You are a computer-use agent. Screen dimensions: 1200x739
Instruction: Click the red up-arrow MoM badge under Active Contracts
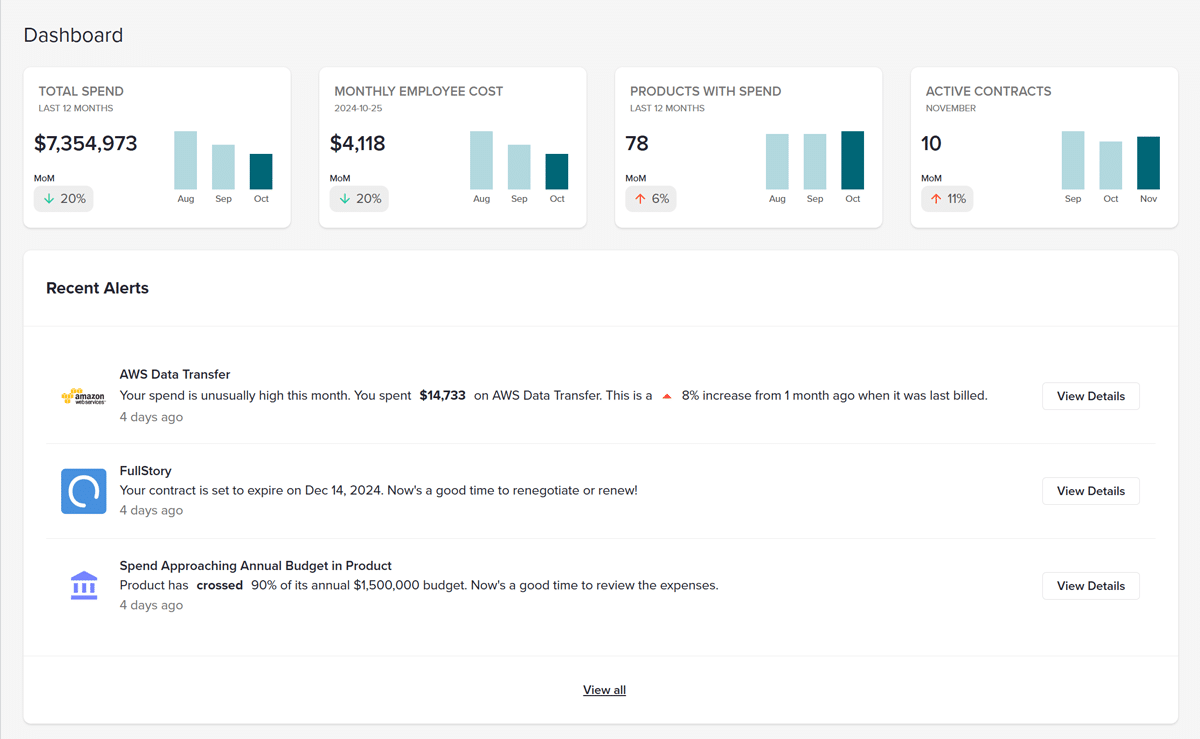(x=946, y=198)
